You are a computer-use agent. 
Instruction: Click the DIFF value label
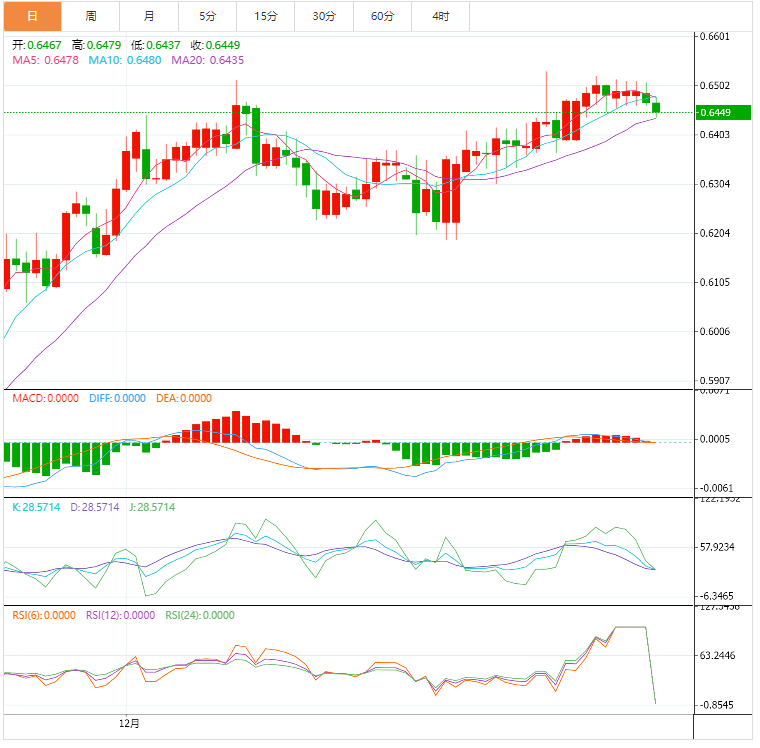pyautogui.click(x=115, y=398)
